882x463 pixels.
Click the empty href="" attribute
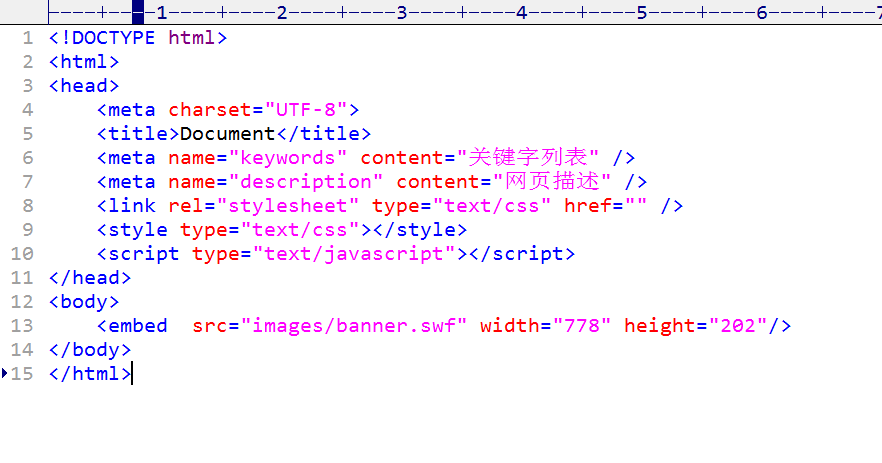(x=606, y=206)
